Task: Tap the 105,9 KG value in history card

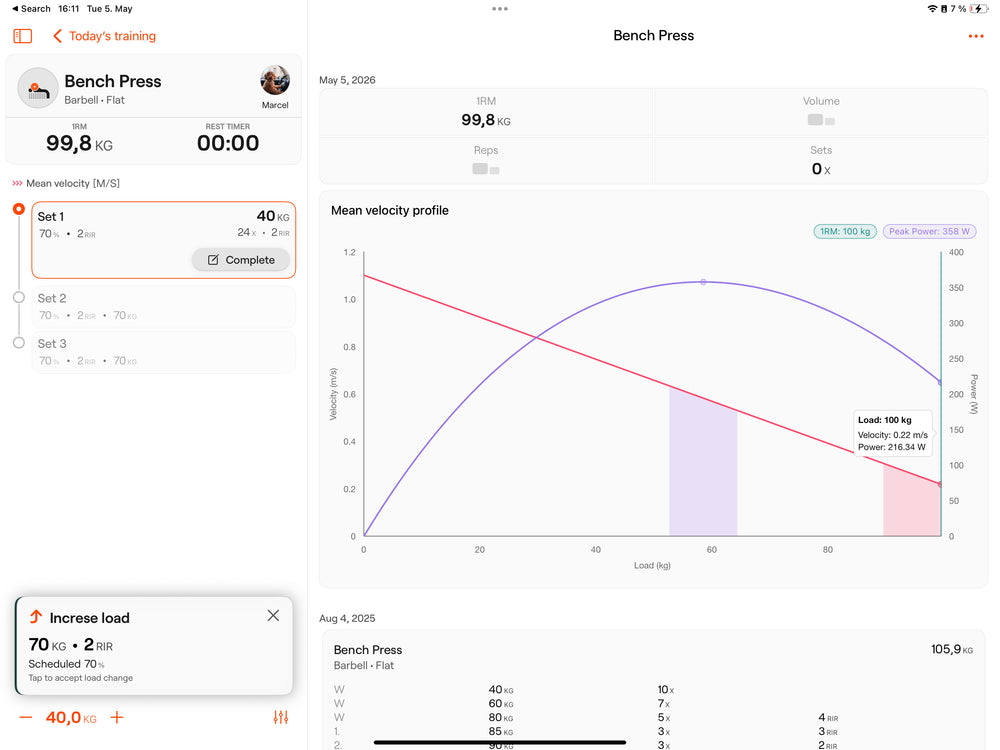Action: pyautogui.click(x=952, y=649)
